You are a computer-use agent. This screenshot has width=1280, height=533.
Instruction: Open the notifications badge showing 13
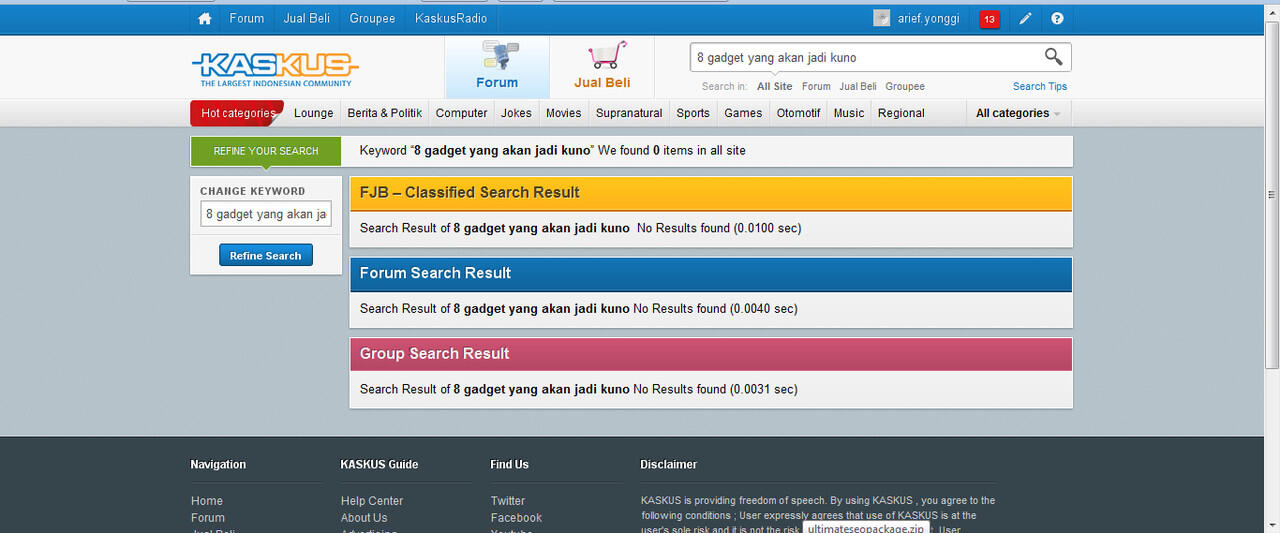tap(989, 19)
